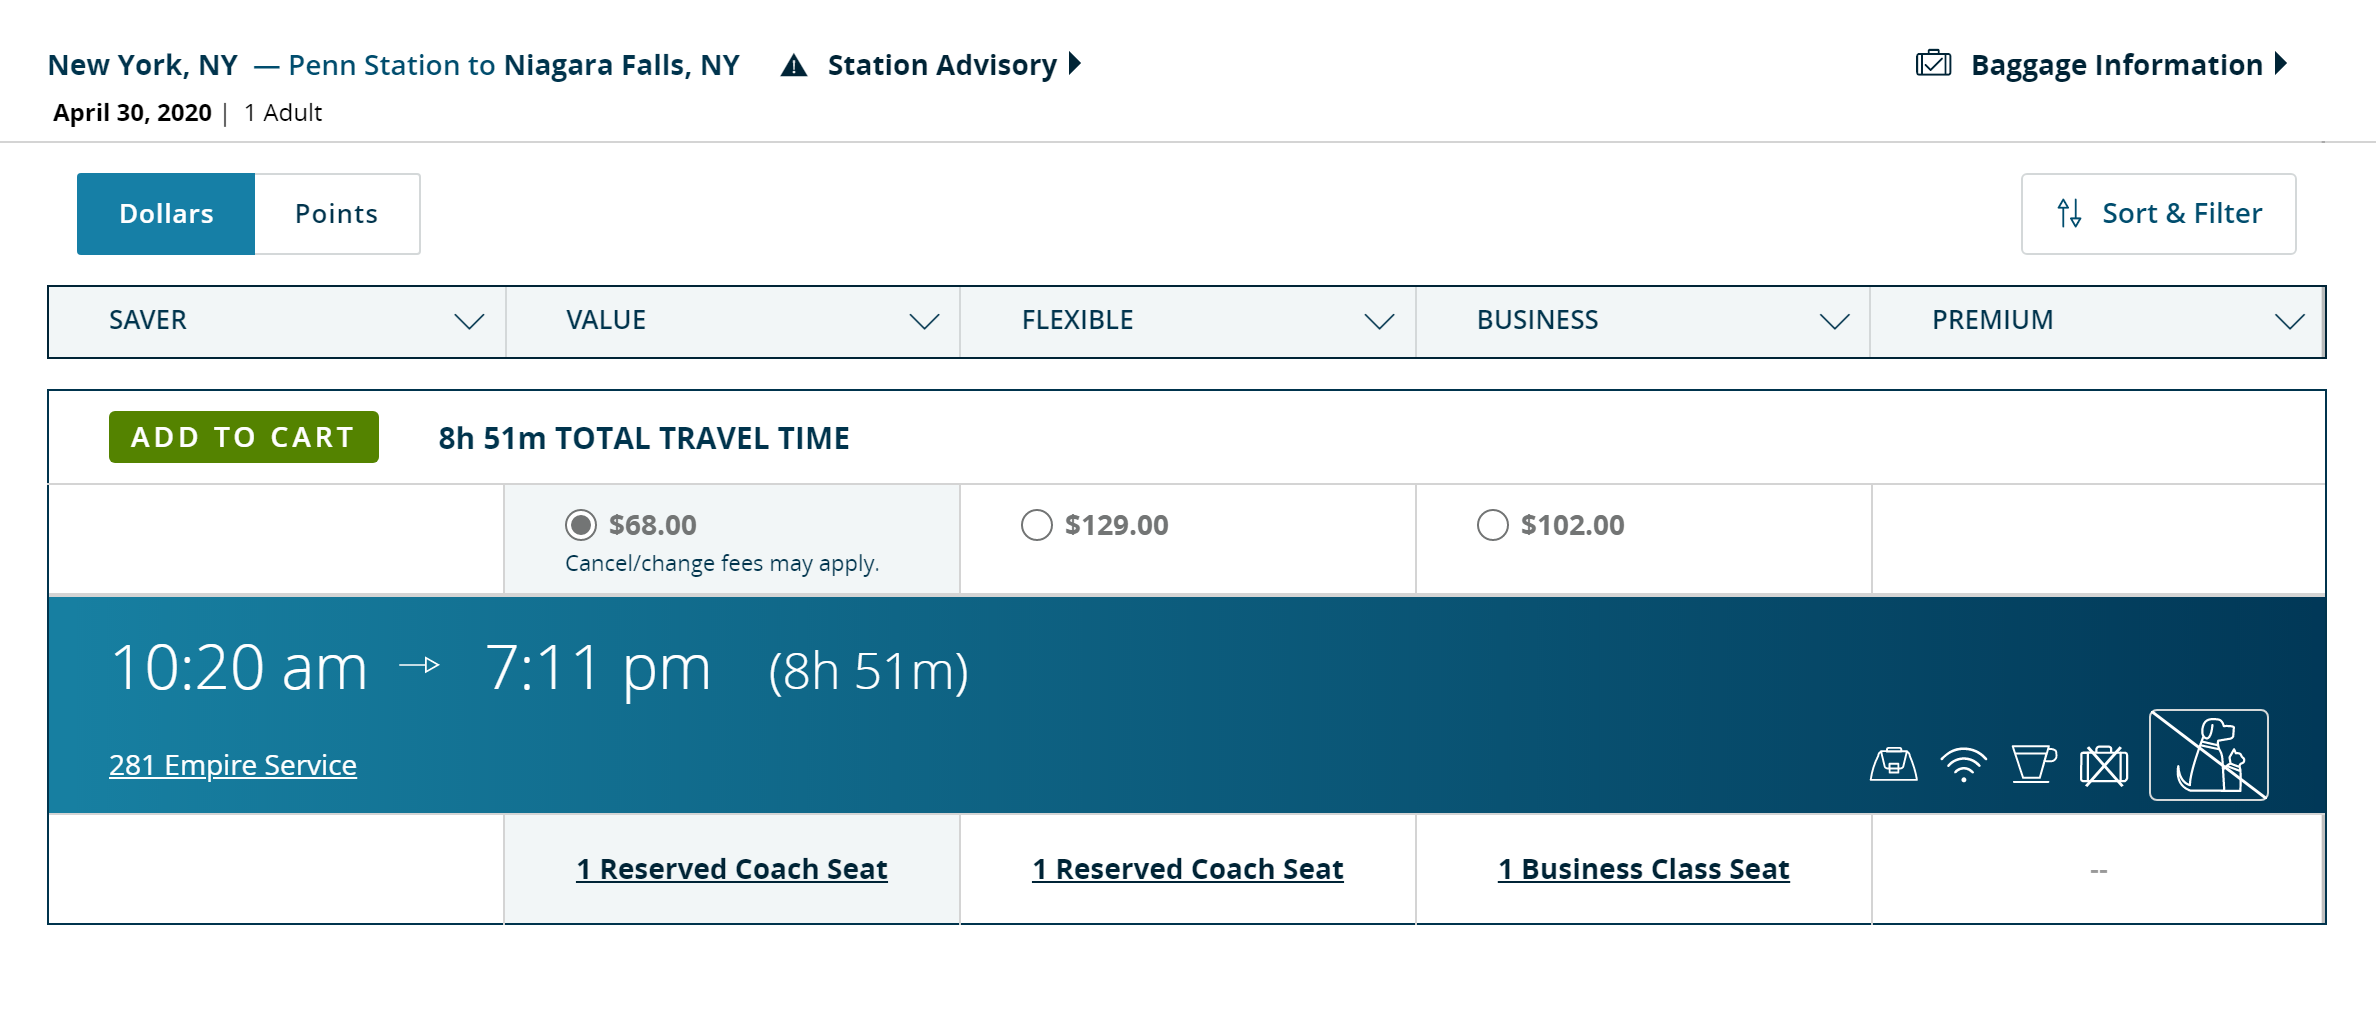Click the café cup amenity icon

[x=2033, y=765]
